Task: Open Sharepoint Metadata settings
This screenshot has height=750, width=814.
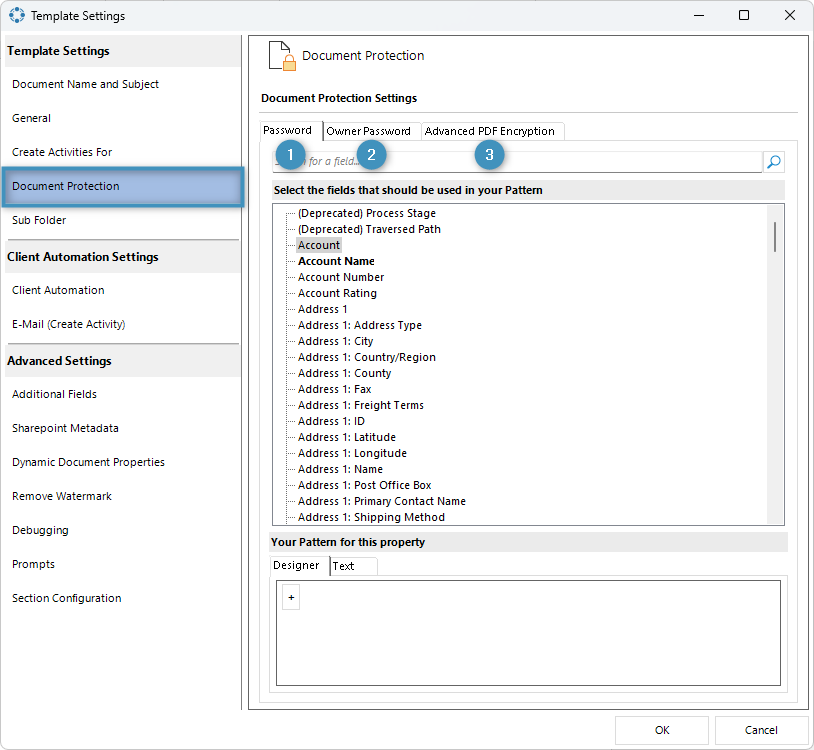Action: (65, 428)
